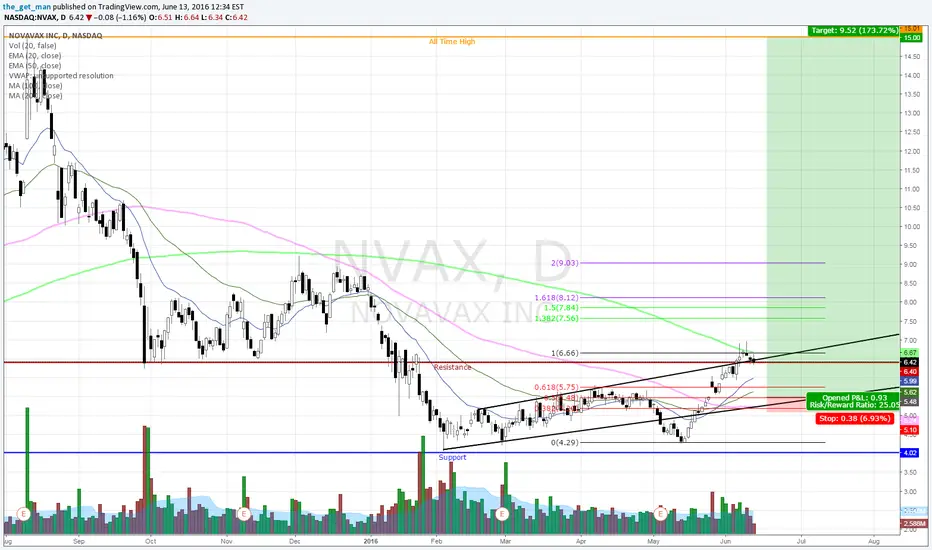Click the Support line label

click(452, 457)
